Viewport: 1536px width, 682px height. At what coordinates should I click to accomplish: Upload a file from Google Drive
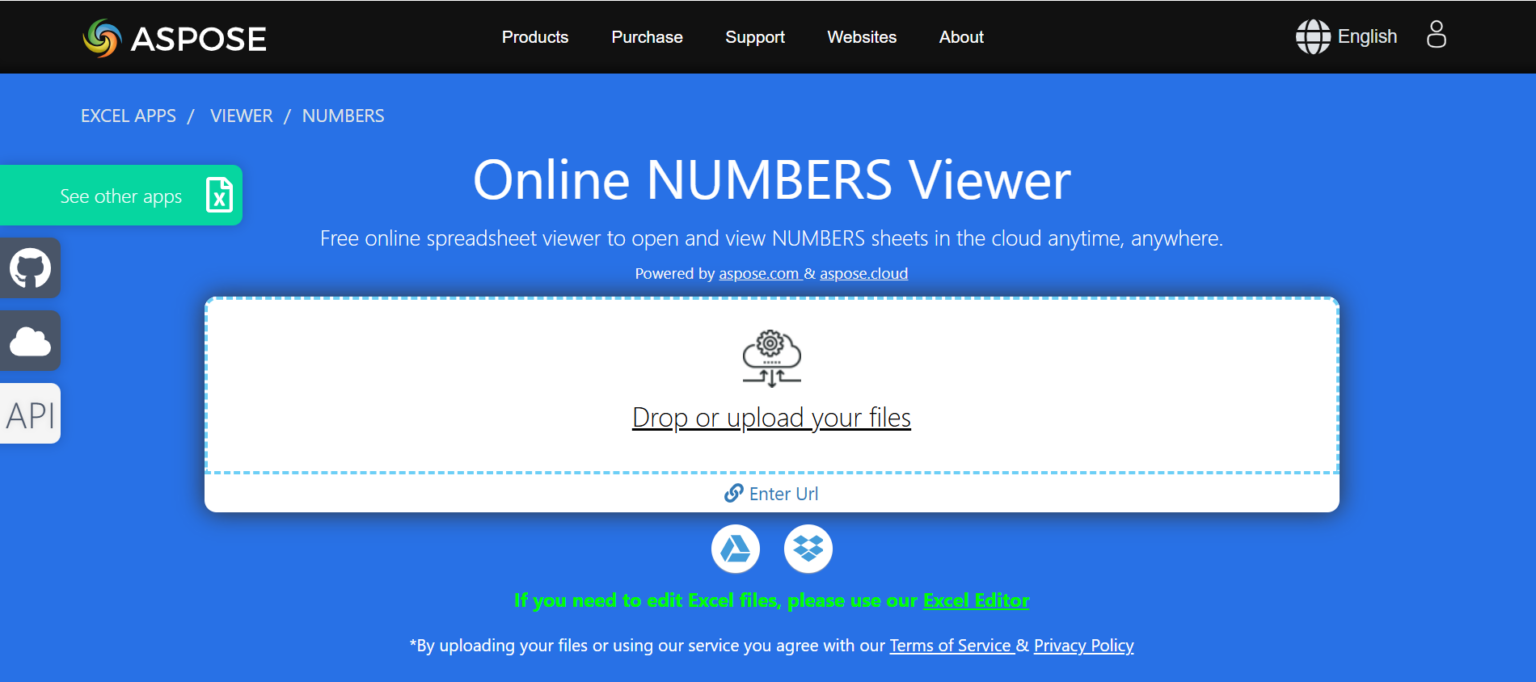tap(735, 548)
